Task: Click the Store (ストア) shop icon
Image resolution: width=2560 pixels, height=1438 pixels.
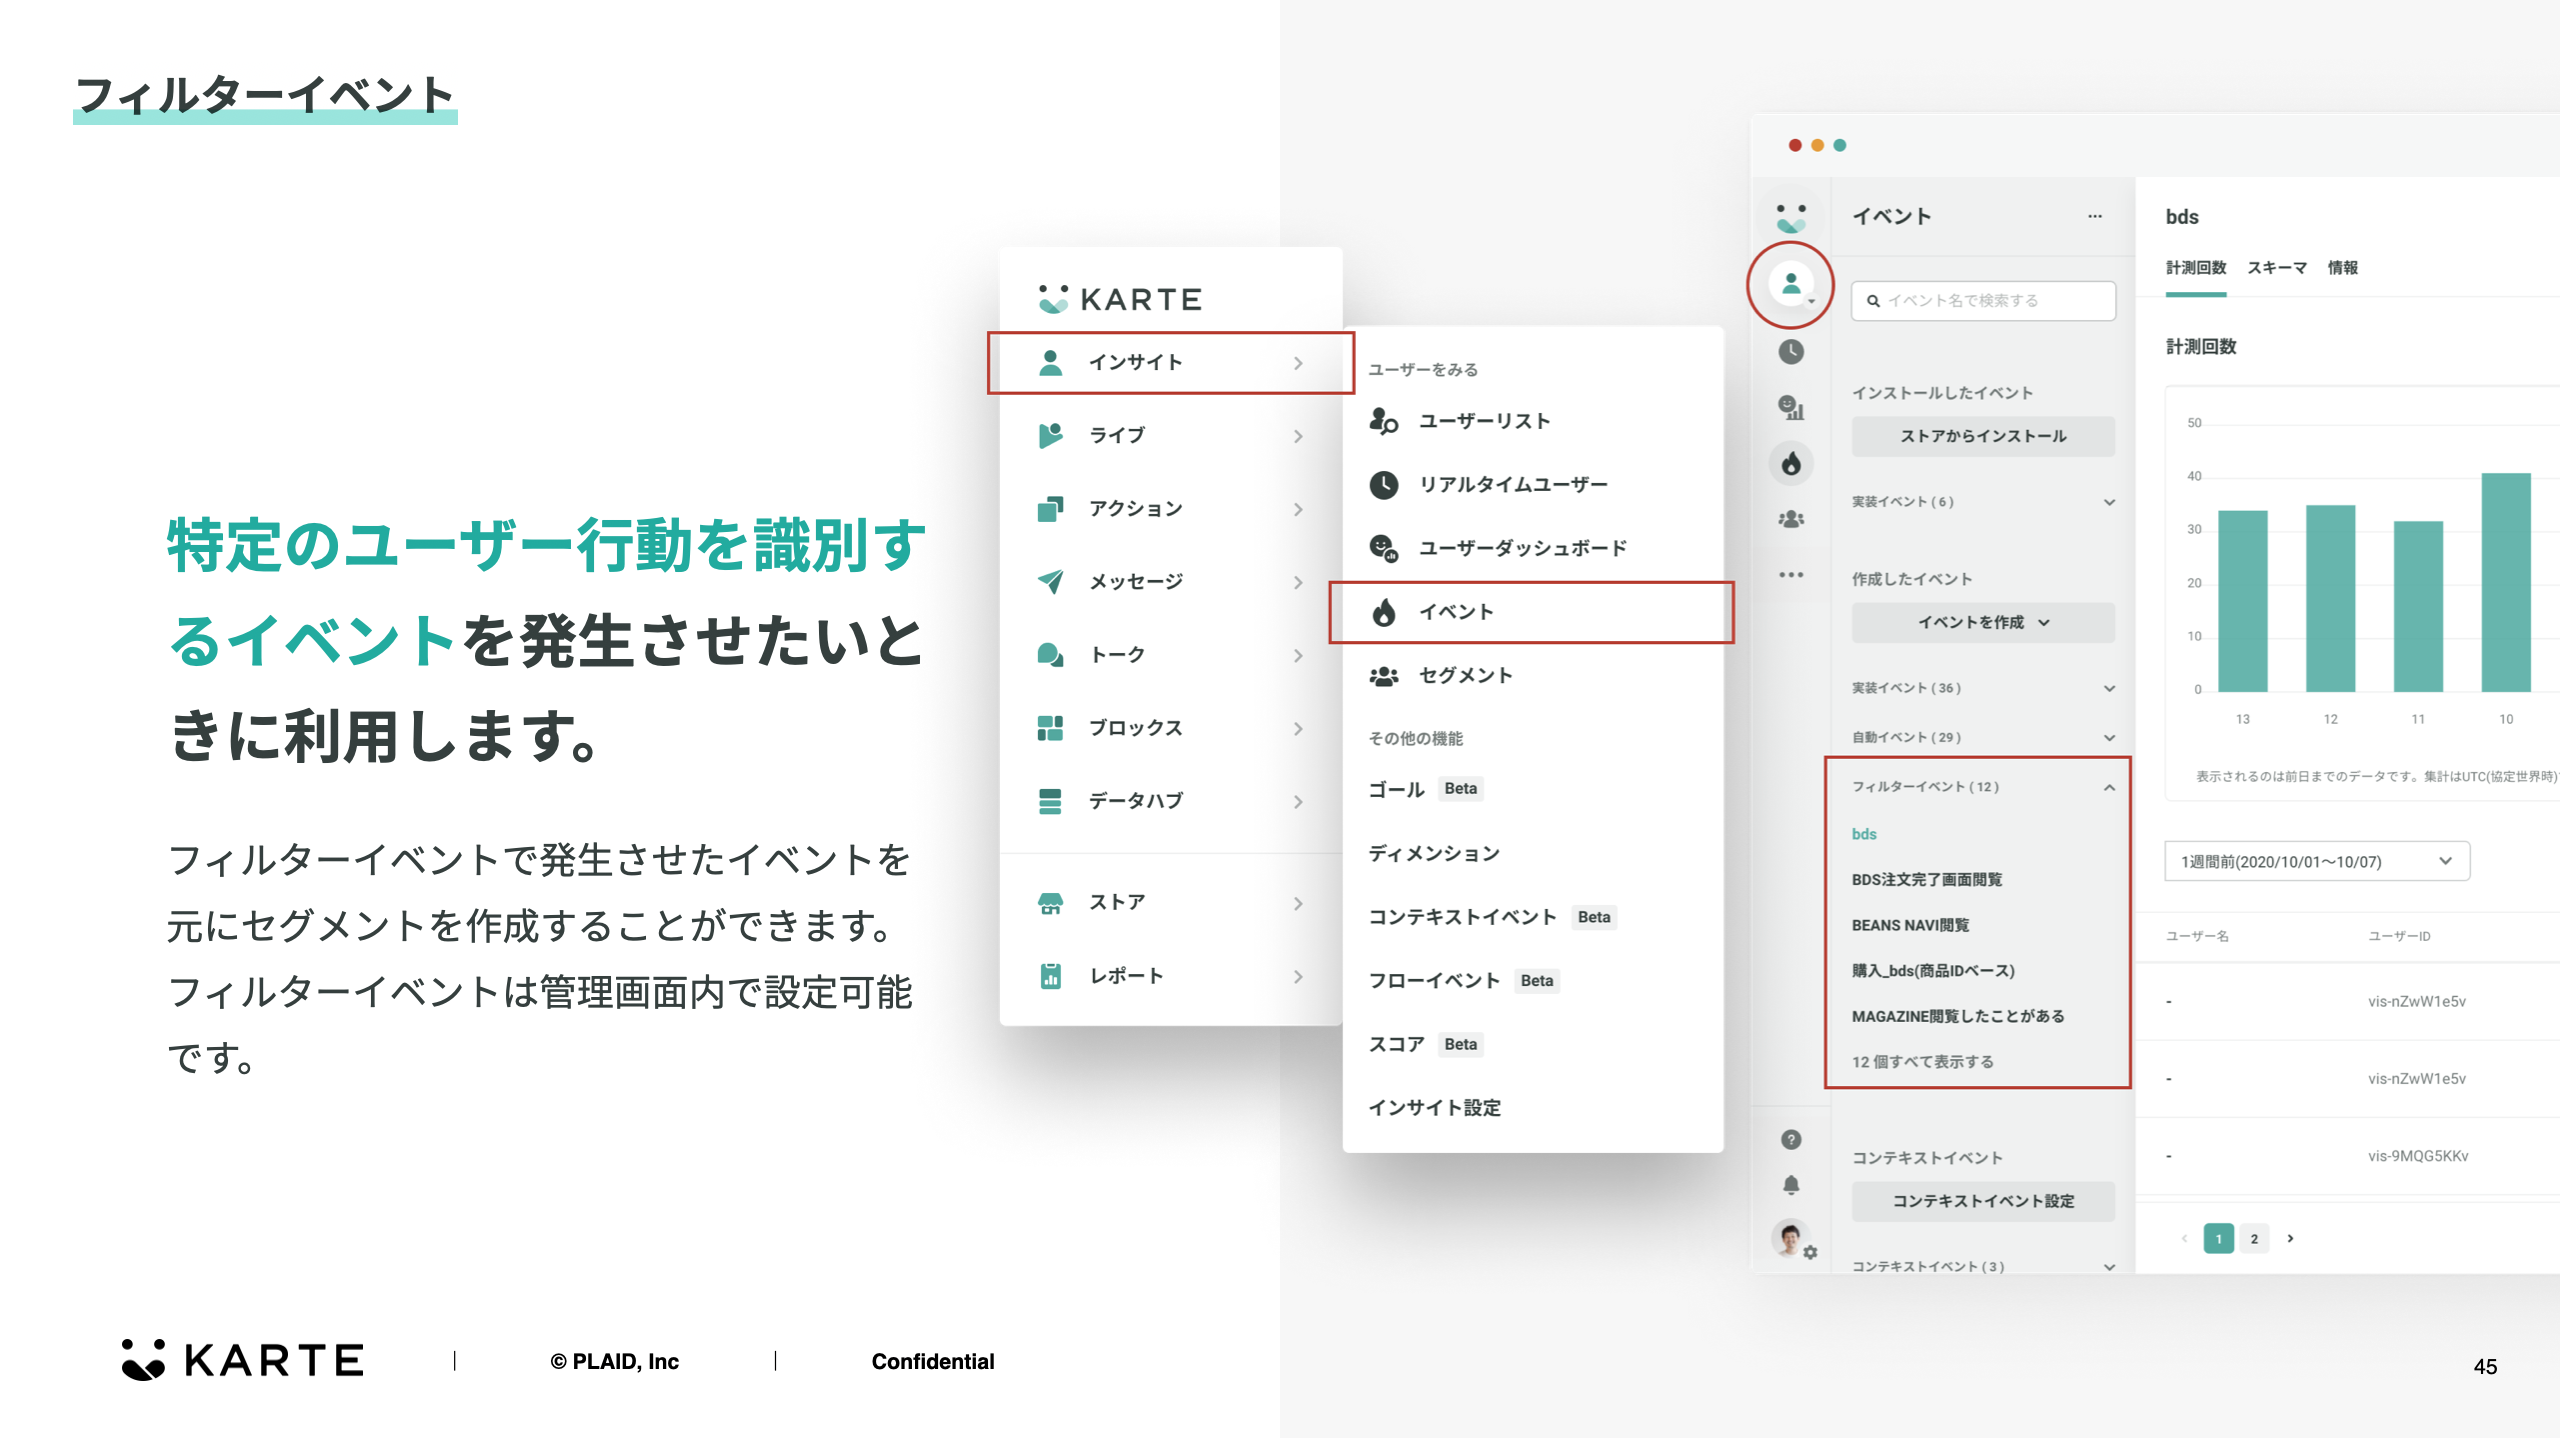Action: pyautogui.click(x=1050, y=903)
